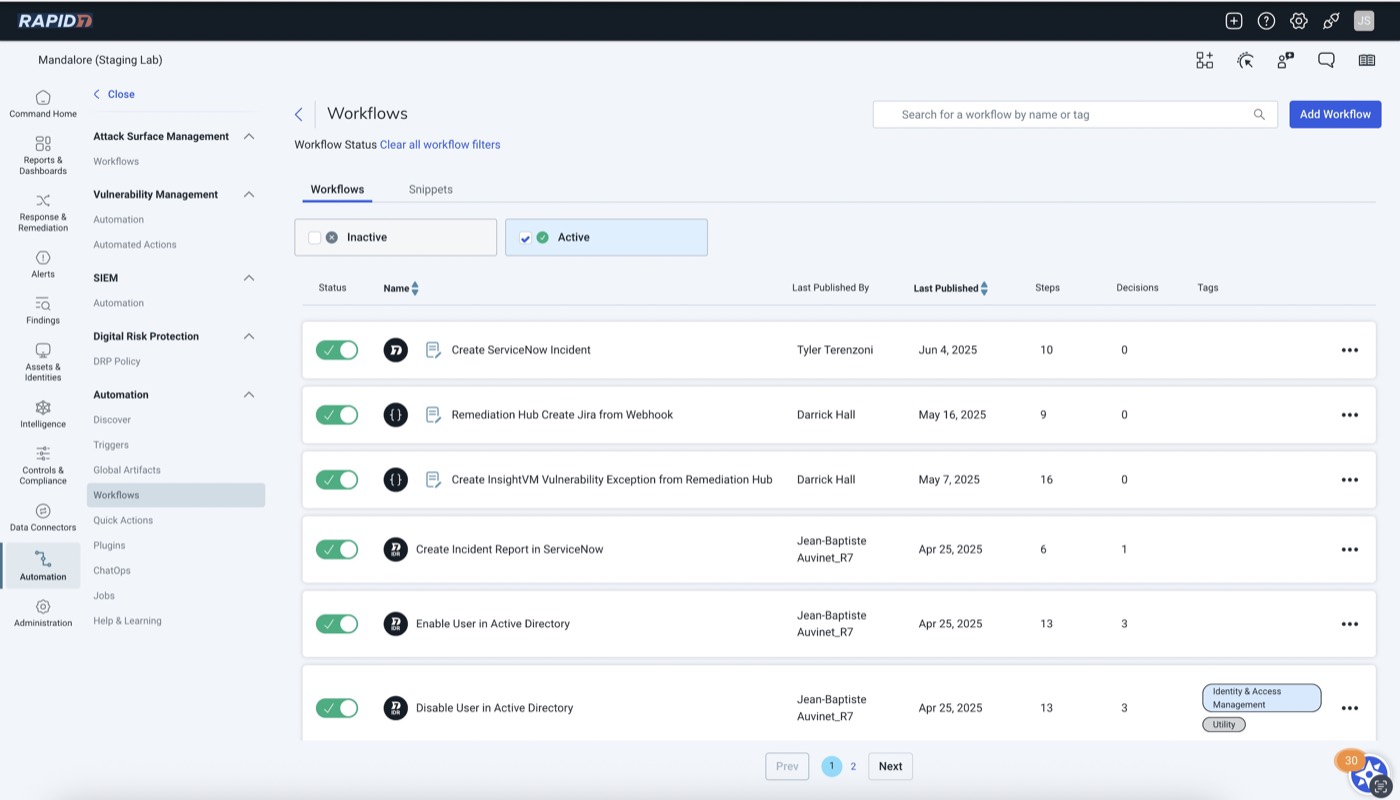Collapse the SIEM menu group
Image resolution: width=1400 pixels, height=800 pixels.
pyautogui.click(x=249, y=278)
